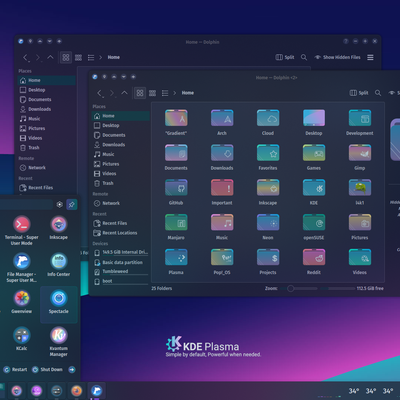Viewport: 400px width, 400px height.
Task: Open the Inkscape folder
Action: 268,192
